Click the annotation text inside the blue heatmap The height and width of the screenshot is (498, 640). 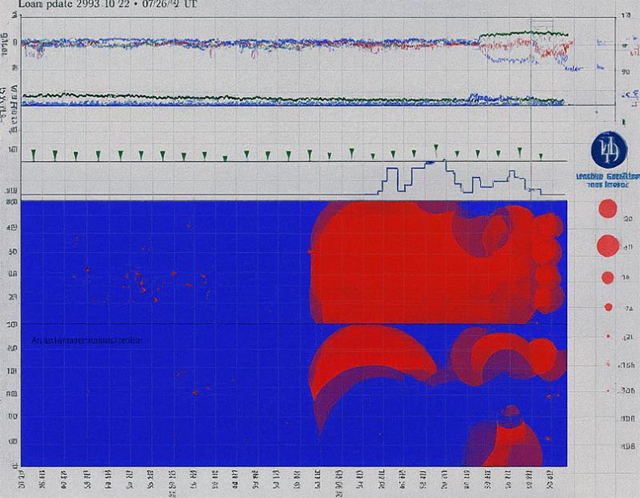click(86, 340)
